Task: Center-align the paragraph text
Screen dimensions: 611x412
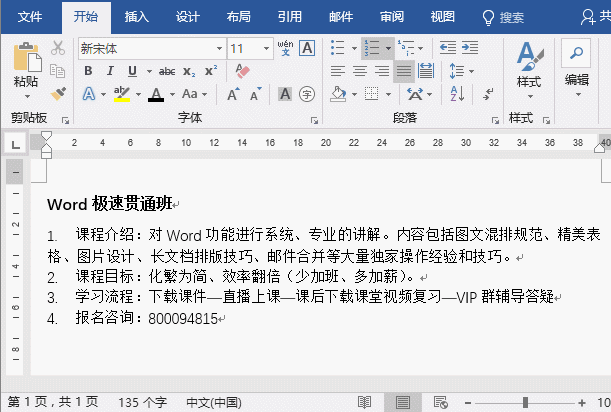Action: point(359,71)
